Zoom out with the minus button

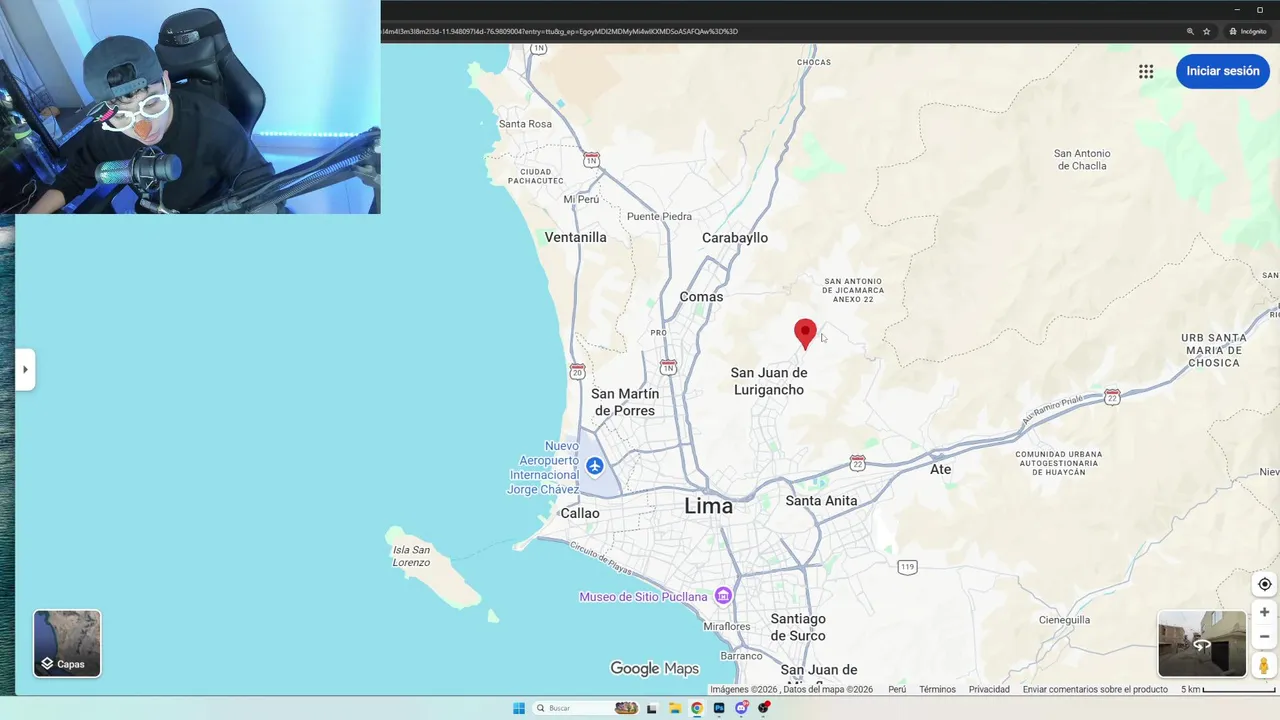pos(1264,636)
